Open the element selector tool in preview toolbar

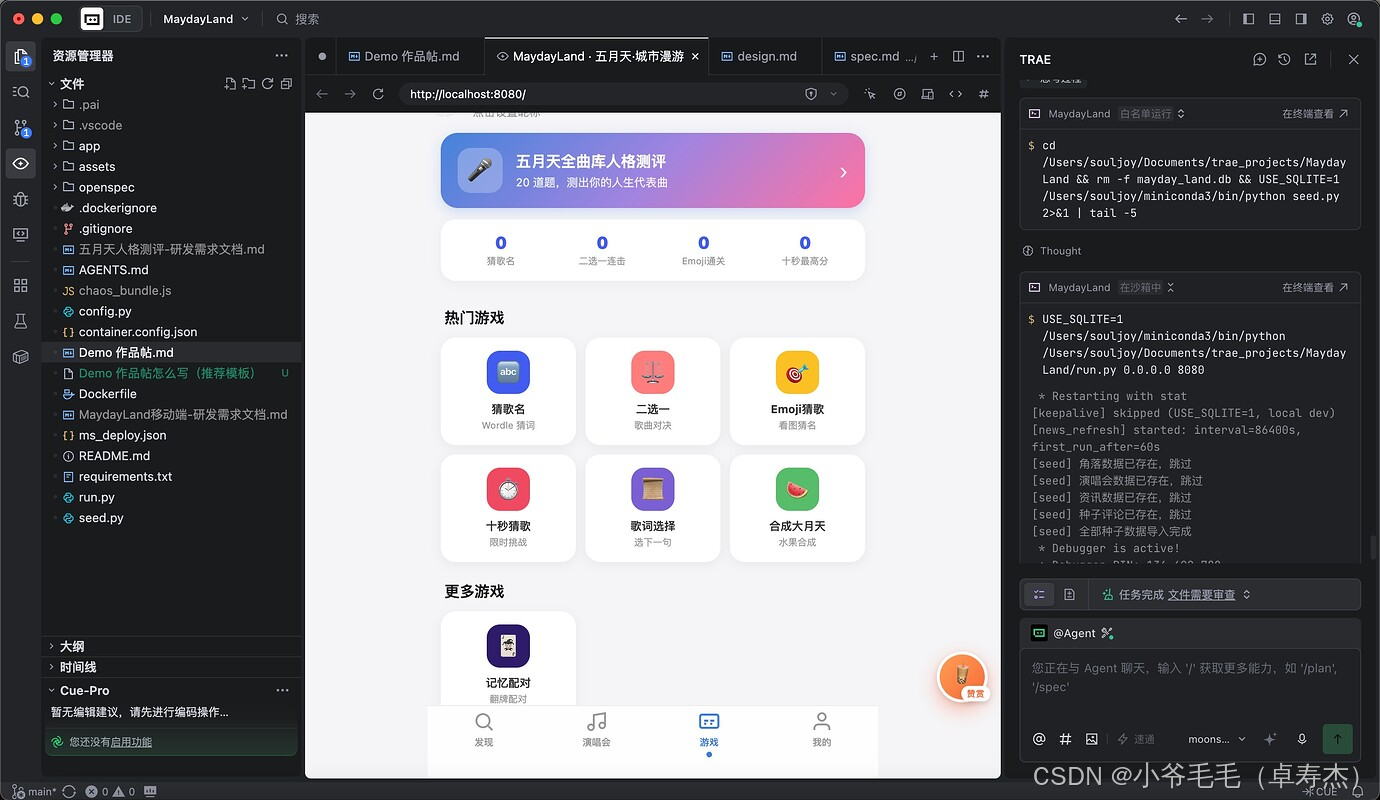[x=870, y=94]
